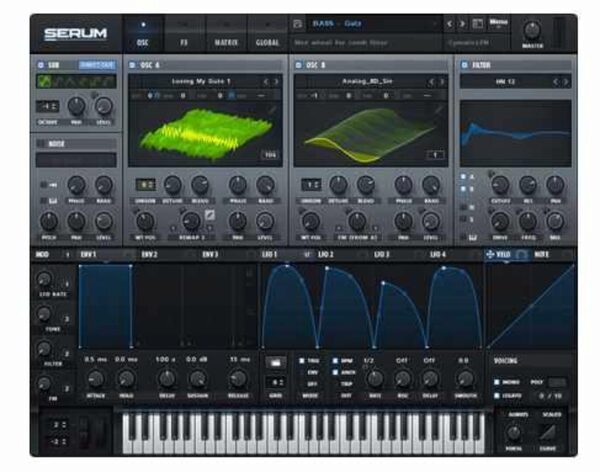Screen dimensions: 600x472
Task: Click the Serum logo
Action: click(76, 34)
